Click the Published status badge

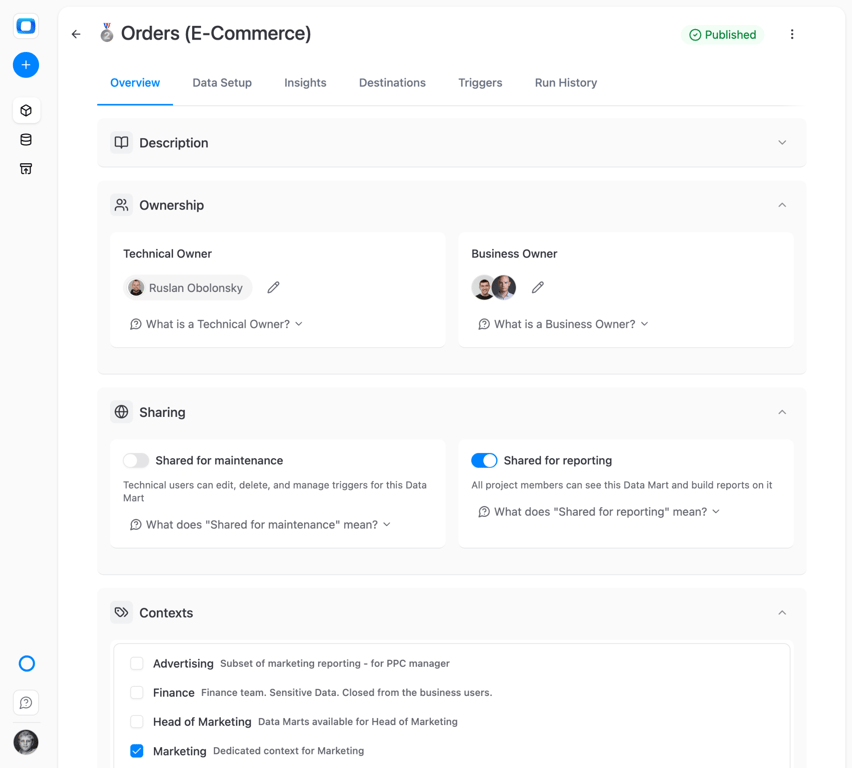pyautogui.click(x=723, y=35)
